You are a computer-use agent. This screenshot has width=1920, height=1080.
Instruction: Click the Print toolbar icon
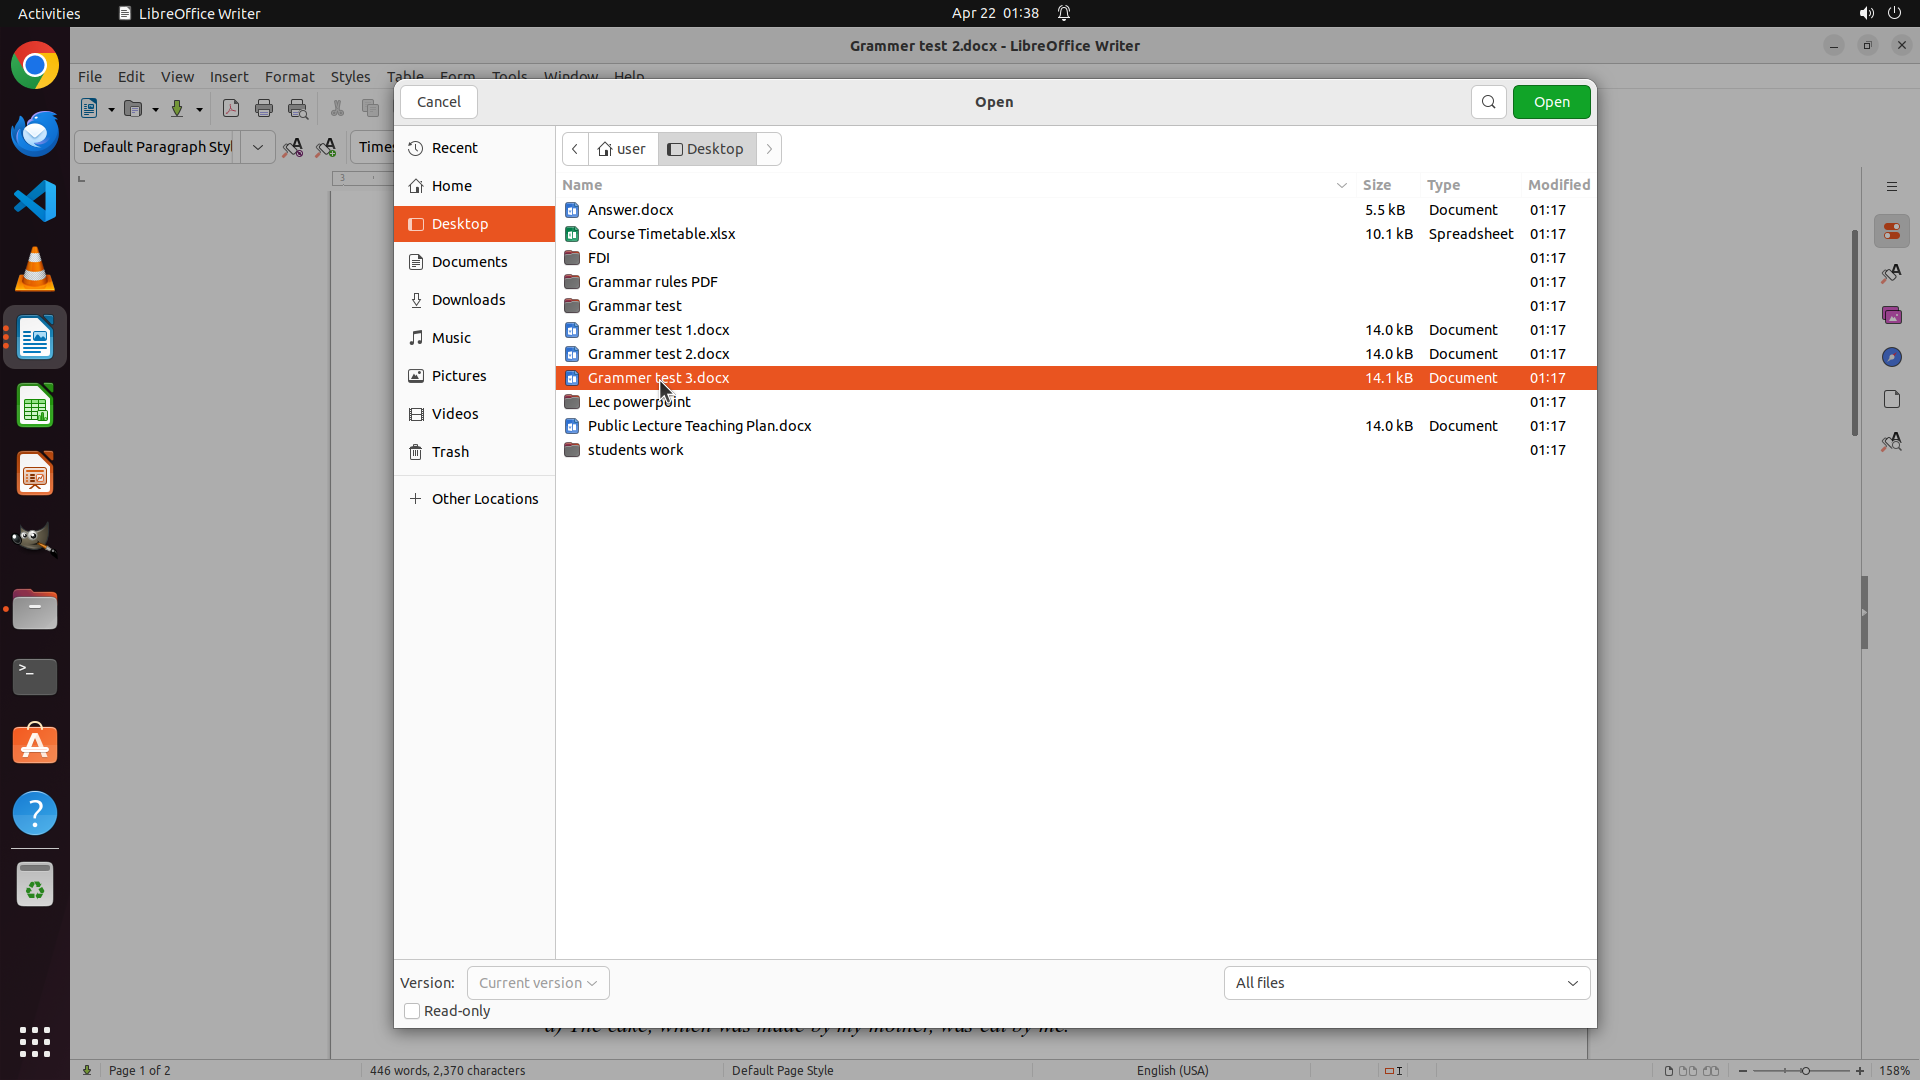click(264, 108)
